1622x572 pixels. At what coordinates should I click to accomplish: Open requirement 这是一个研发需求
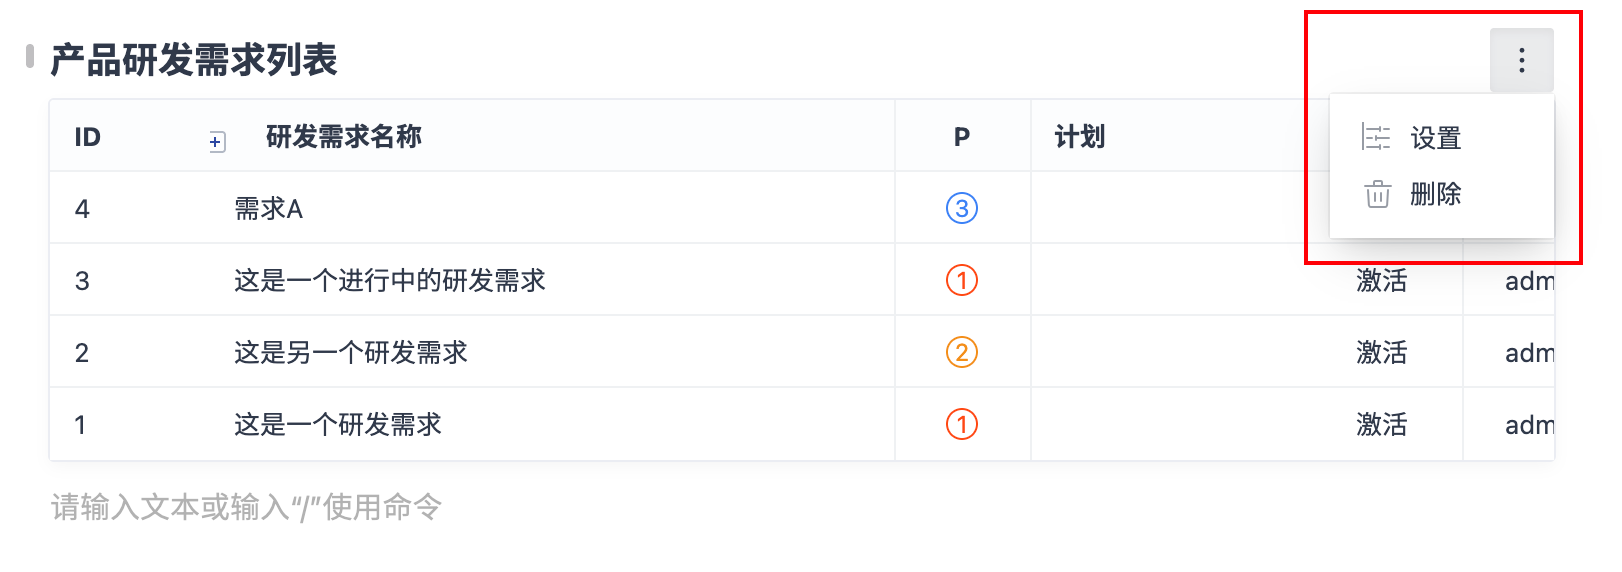click(338, 424)
